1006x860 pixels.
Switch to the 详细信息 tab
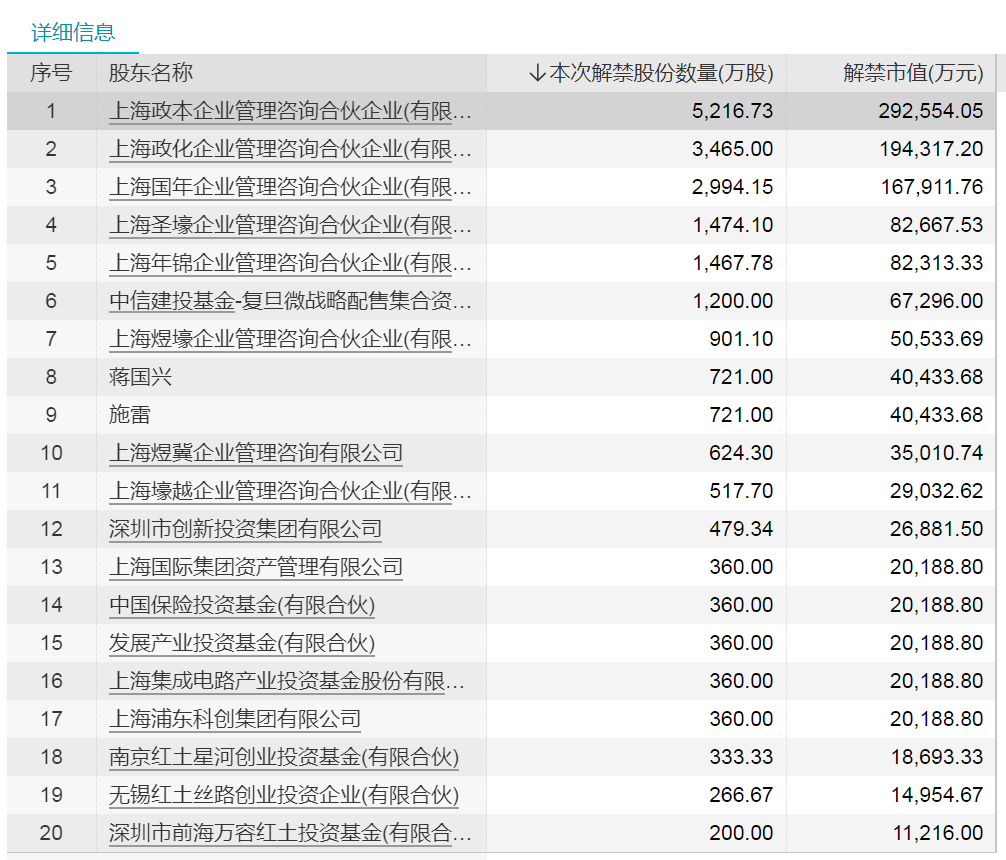[73, 32]
